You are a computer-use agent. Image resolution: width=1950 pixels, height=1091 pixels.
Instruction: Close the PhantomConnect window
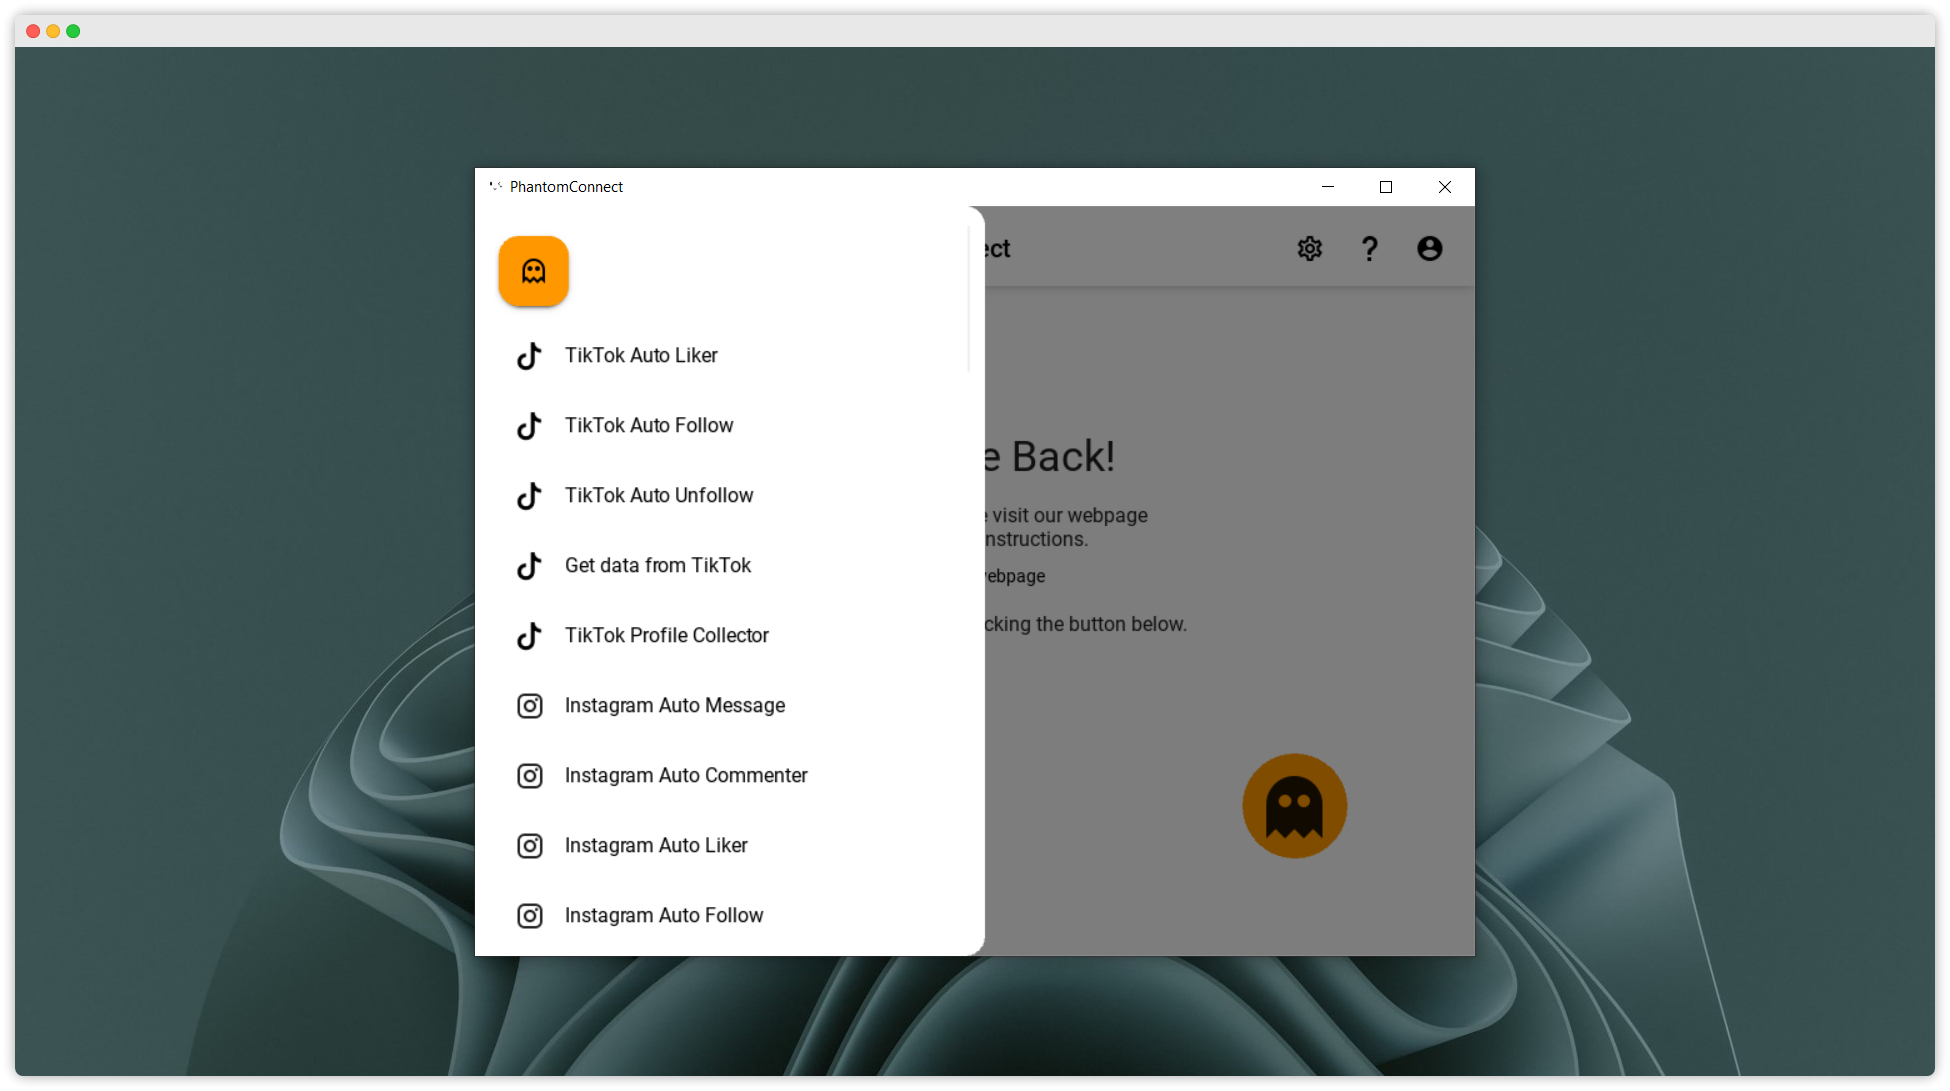(x=1445, y=187)
